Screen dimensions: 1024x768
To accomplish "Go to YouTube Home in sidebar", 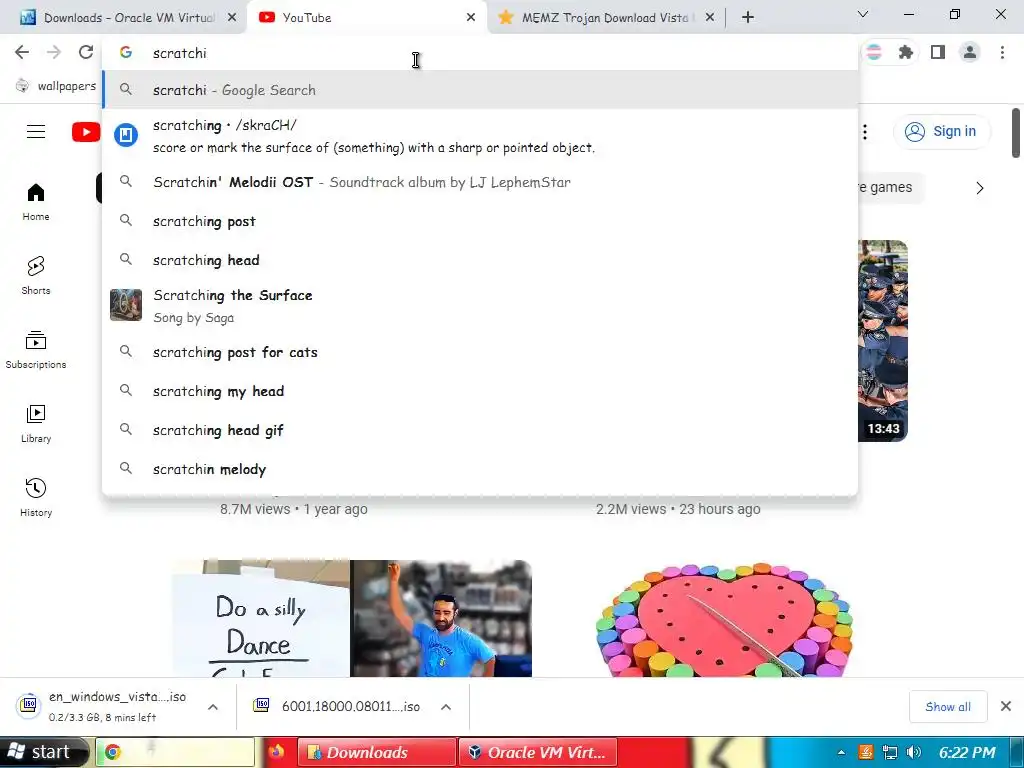I will point(36,202).
